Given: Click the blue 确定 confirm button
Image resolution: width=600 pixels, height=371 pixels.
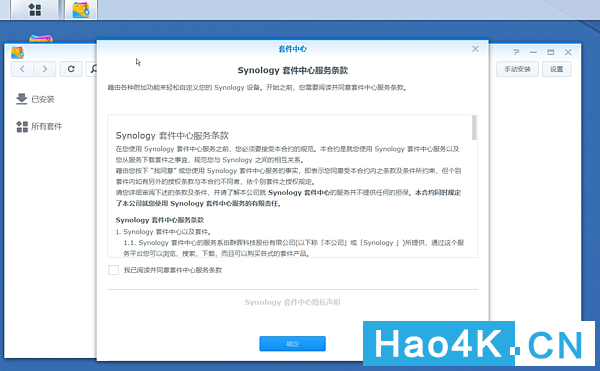Looking at the screenshot, I should [x=292, y=343].
